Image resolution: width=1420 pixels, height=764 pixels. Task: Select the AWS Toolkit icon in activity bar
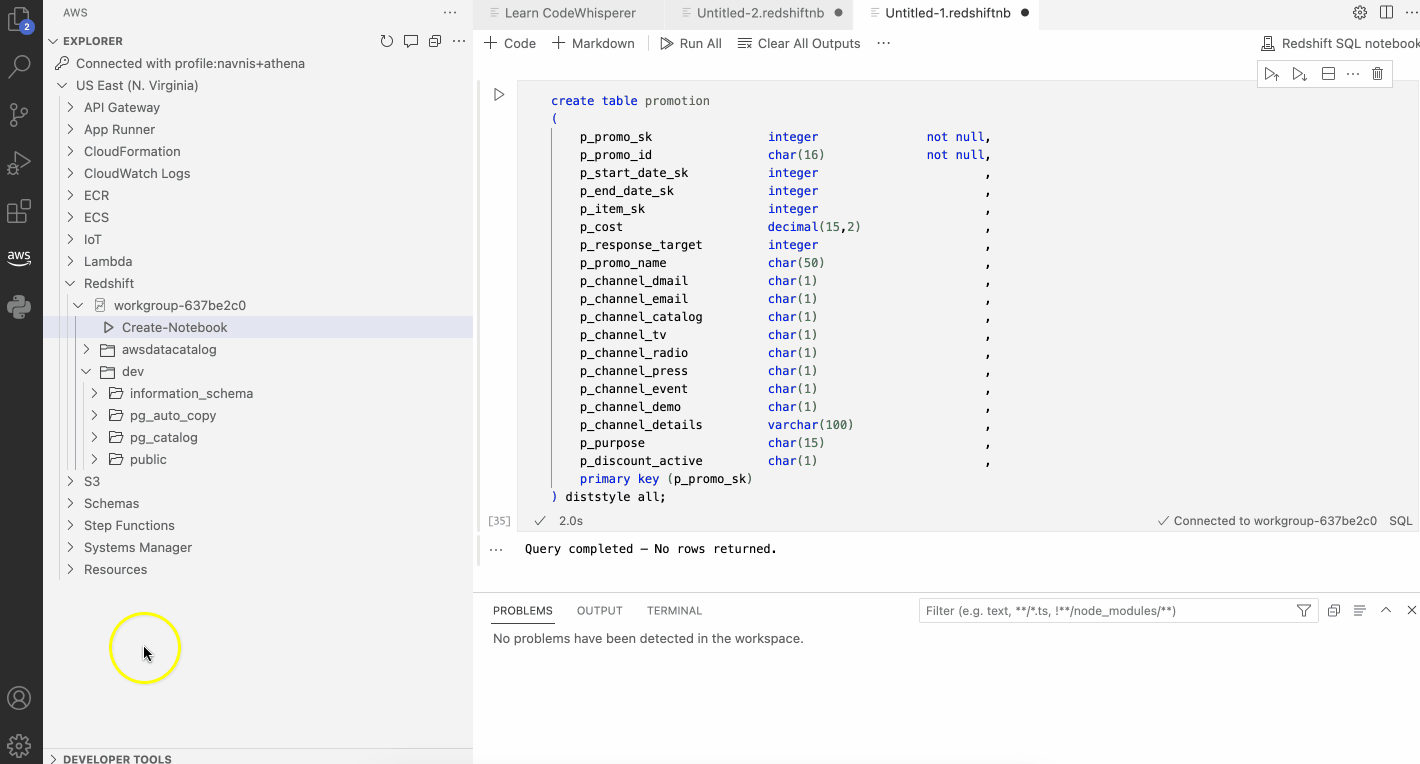[x=19, y=258]
